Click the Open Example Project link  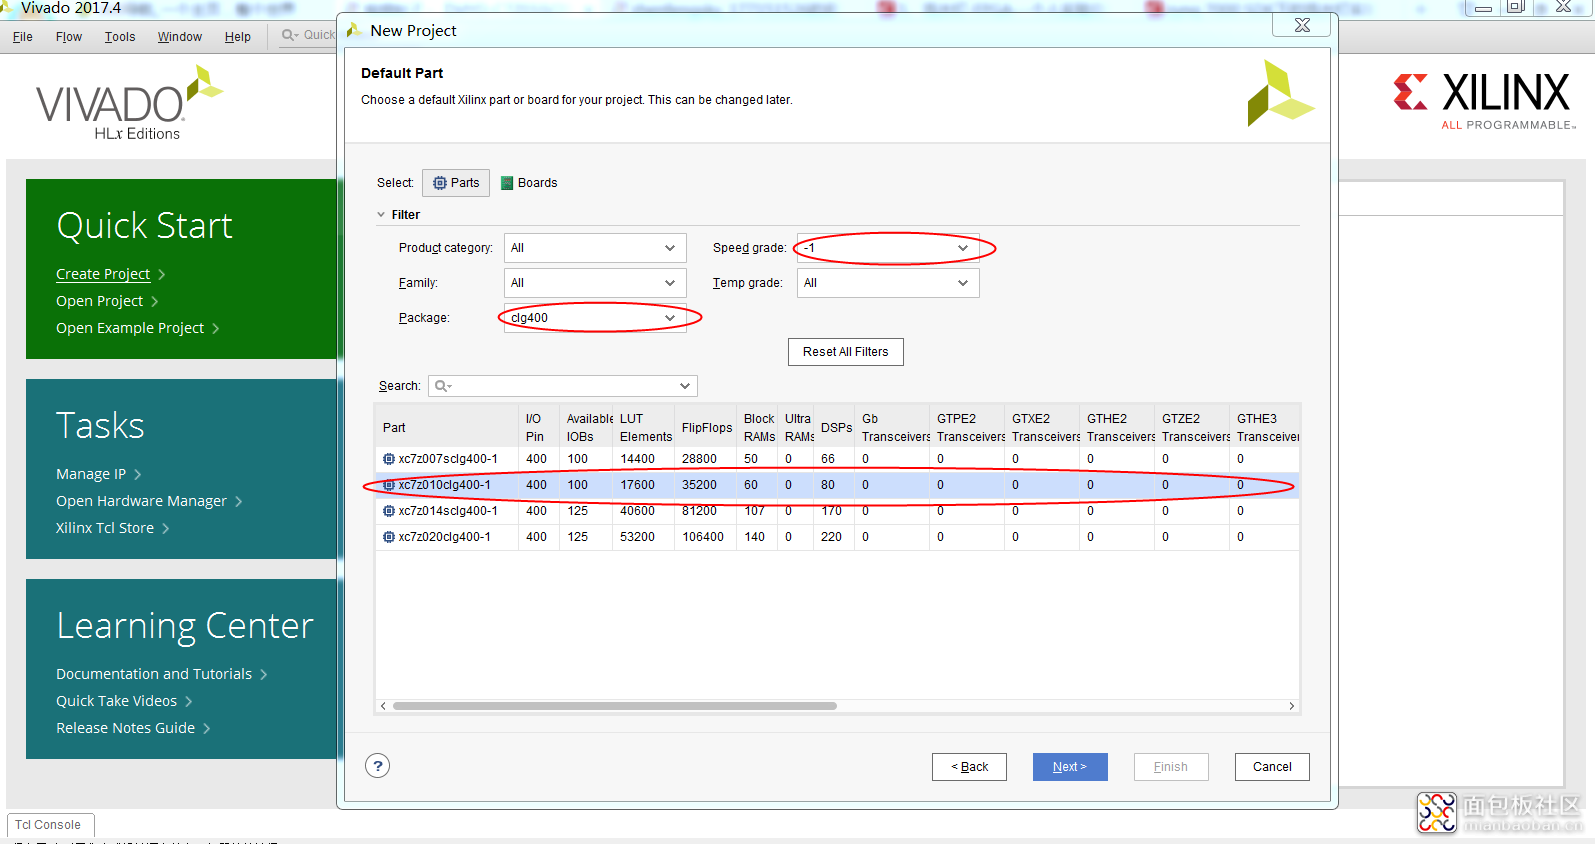[x=130, y=328]
